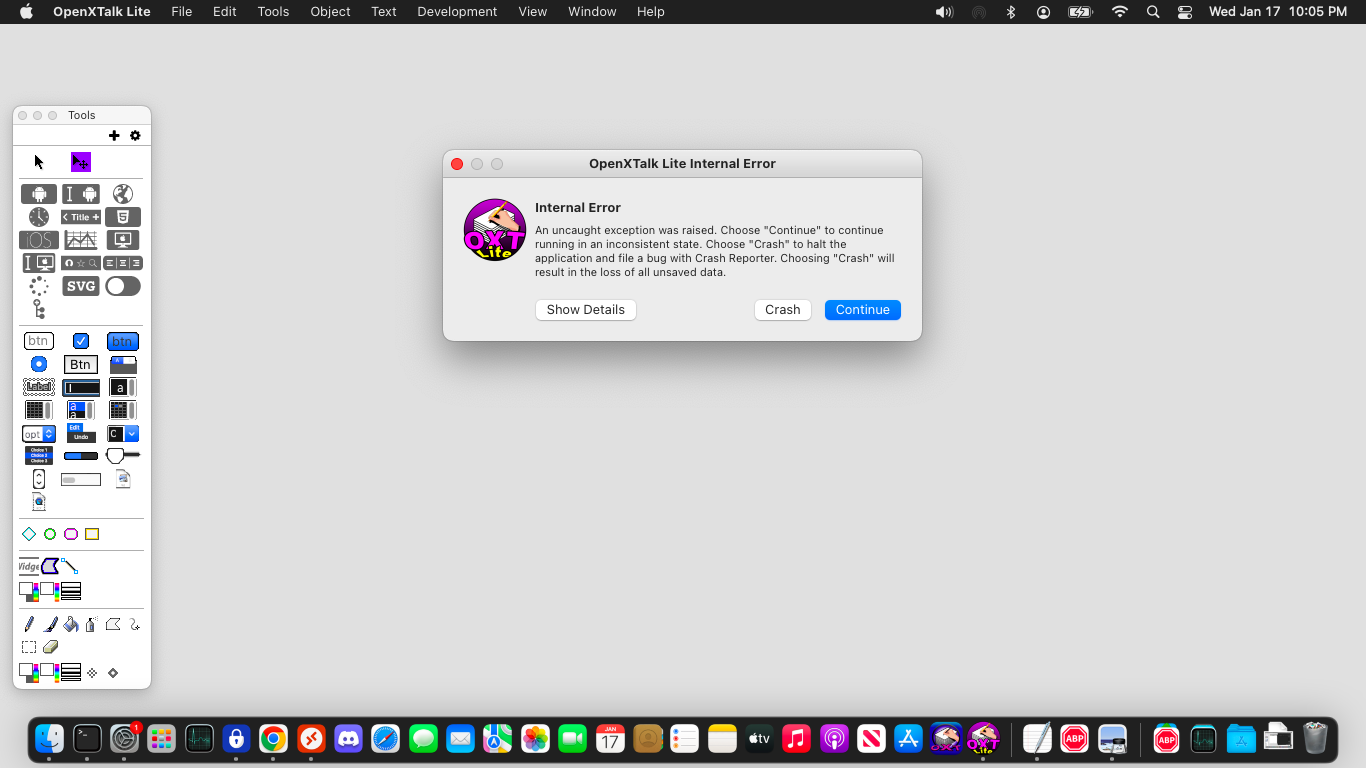
Task: Select the horizontal scrollbar control in Tools
Action: pos(81,480)
